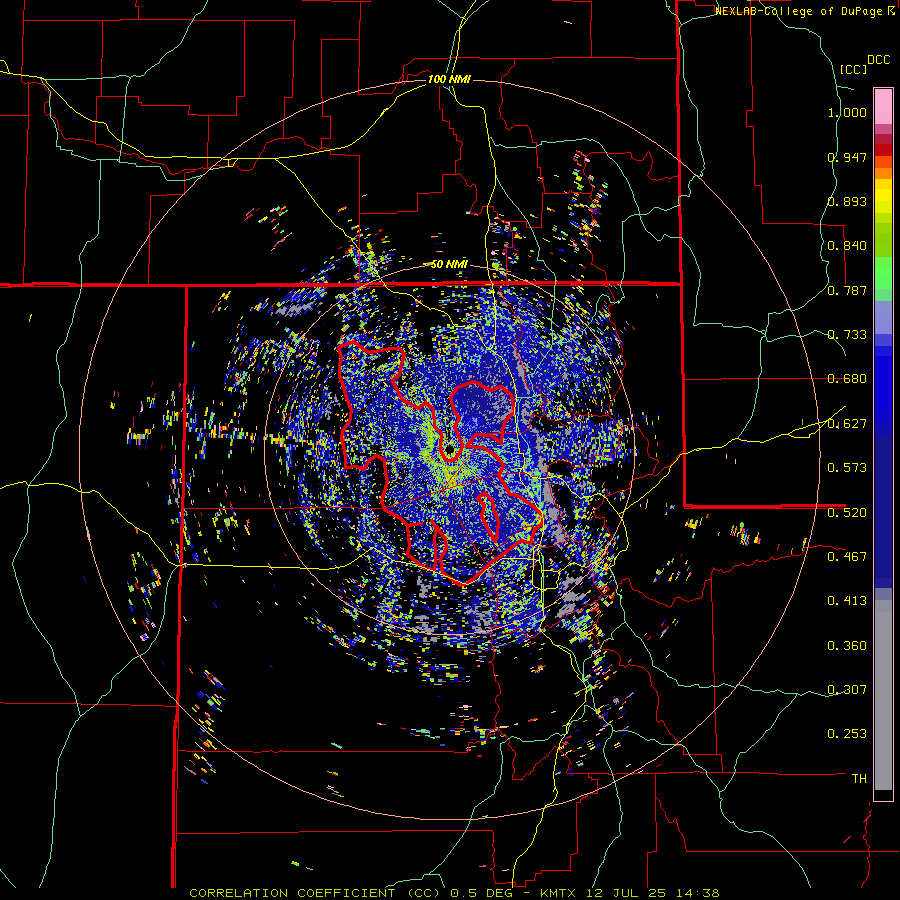Click the 0.5 DEG elevation text

point(482,893)
